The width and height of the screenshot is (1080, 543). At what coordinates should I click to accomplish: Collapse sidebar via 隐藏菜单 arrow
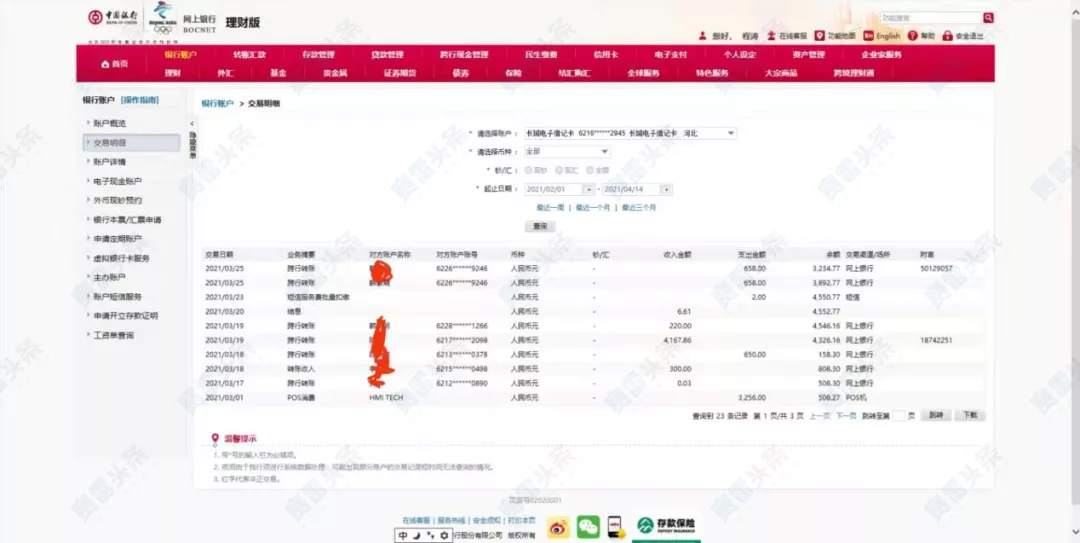192,124
